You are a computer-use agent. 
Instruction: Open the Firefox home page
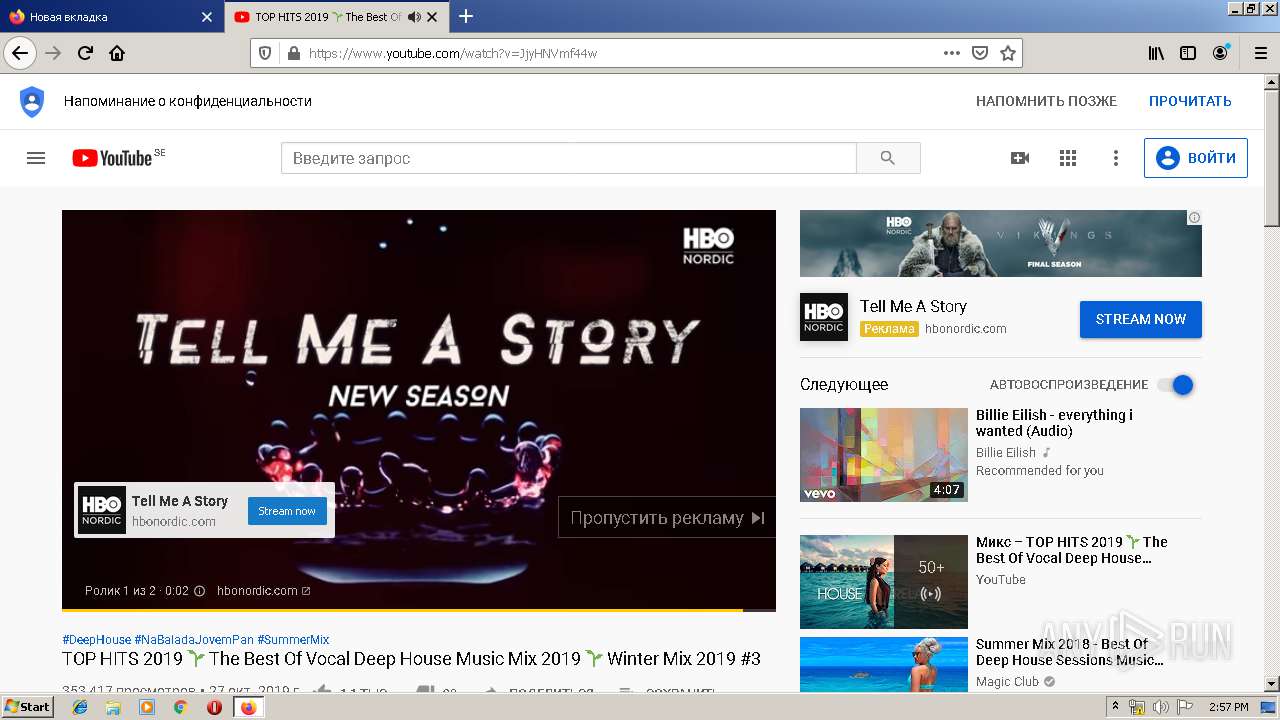(x=117, y=53)
